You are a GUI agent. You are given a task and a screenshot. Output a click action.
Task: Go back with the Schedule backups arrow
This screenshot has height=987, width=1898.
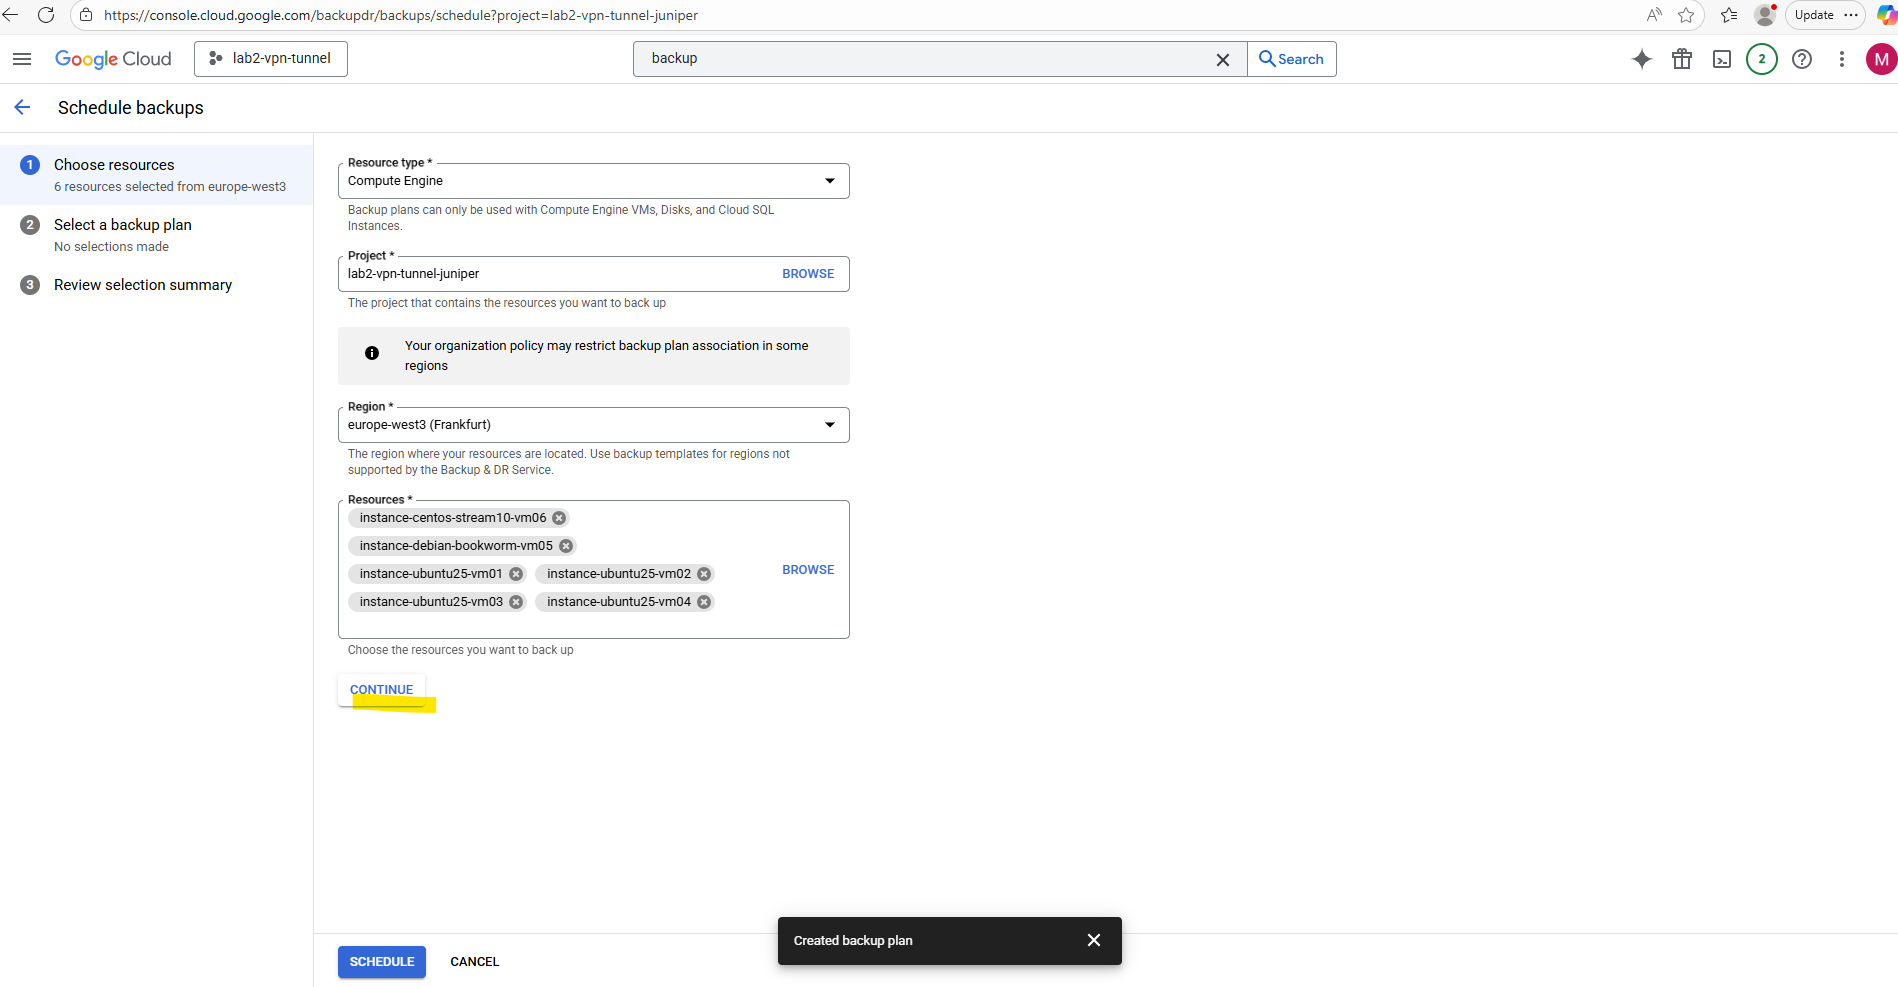(x=22, y=108)
